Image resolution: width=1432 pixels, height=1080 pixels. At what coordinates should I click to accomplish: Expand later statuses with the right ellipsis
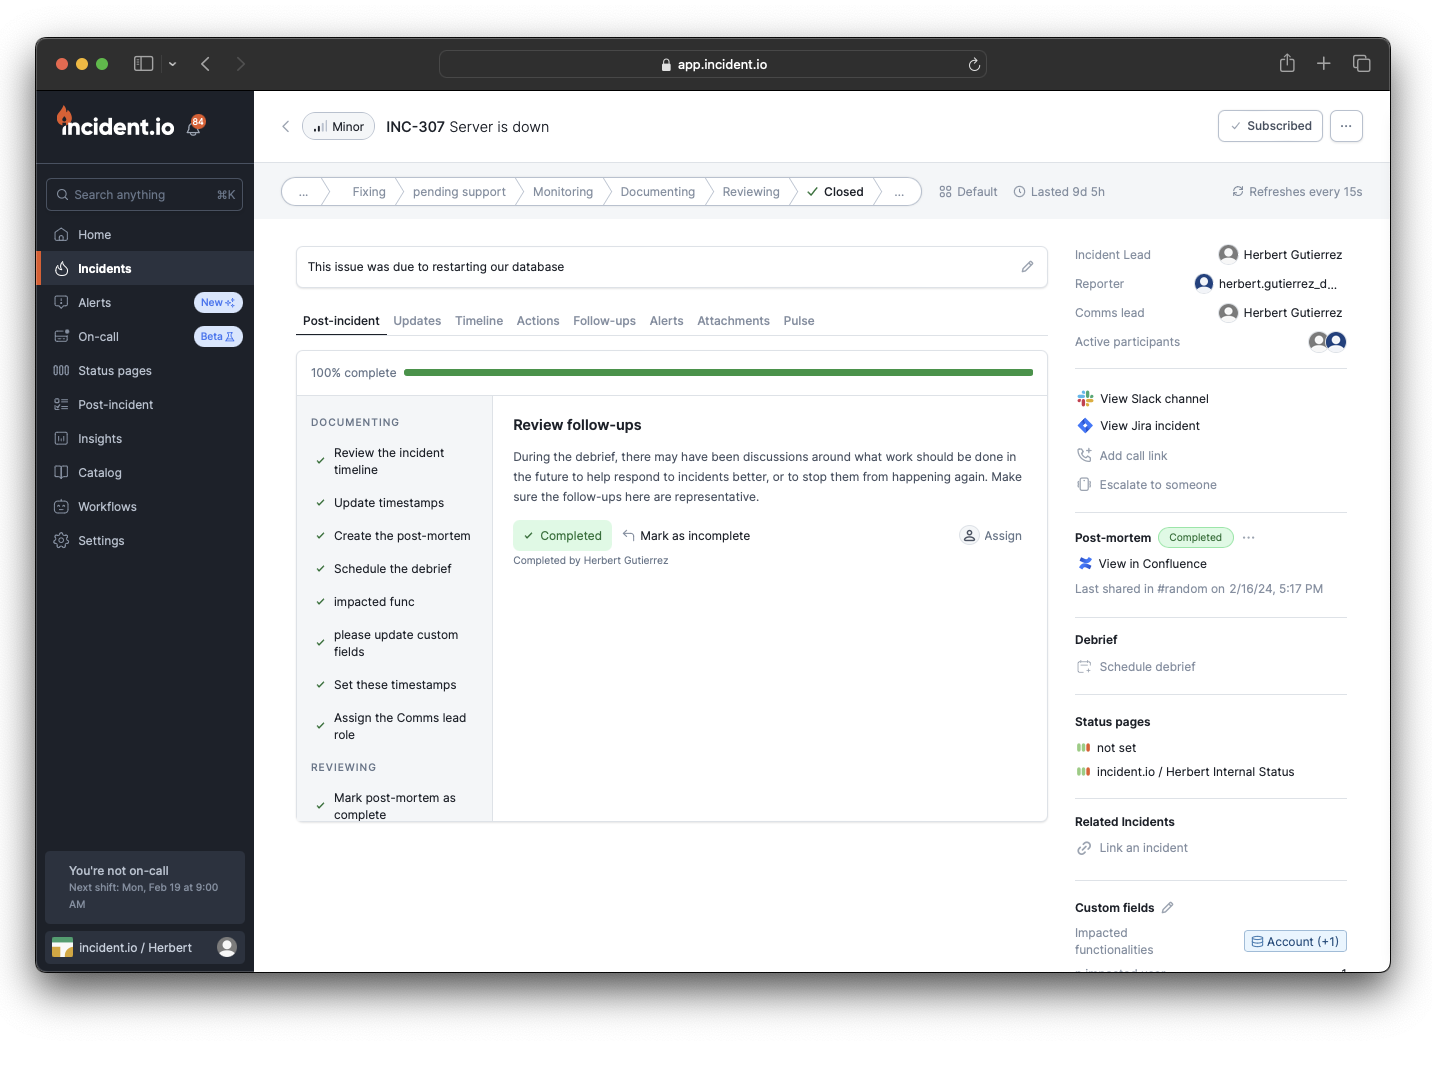tap(899, 192)
